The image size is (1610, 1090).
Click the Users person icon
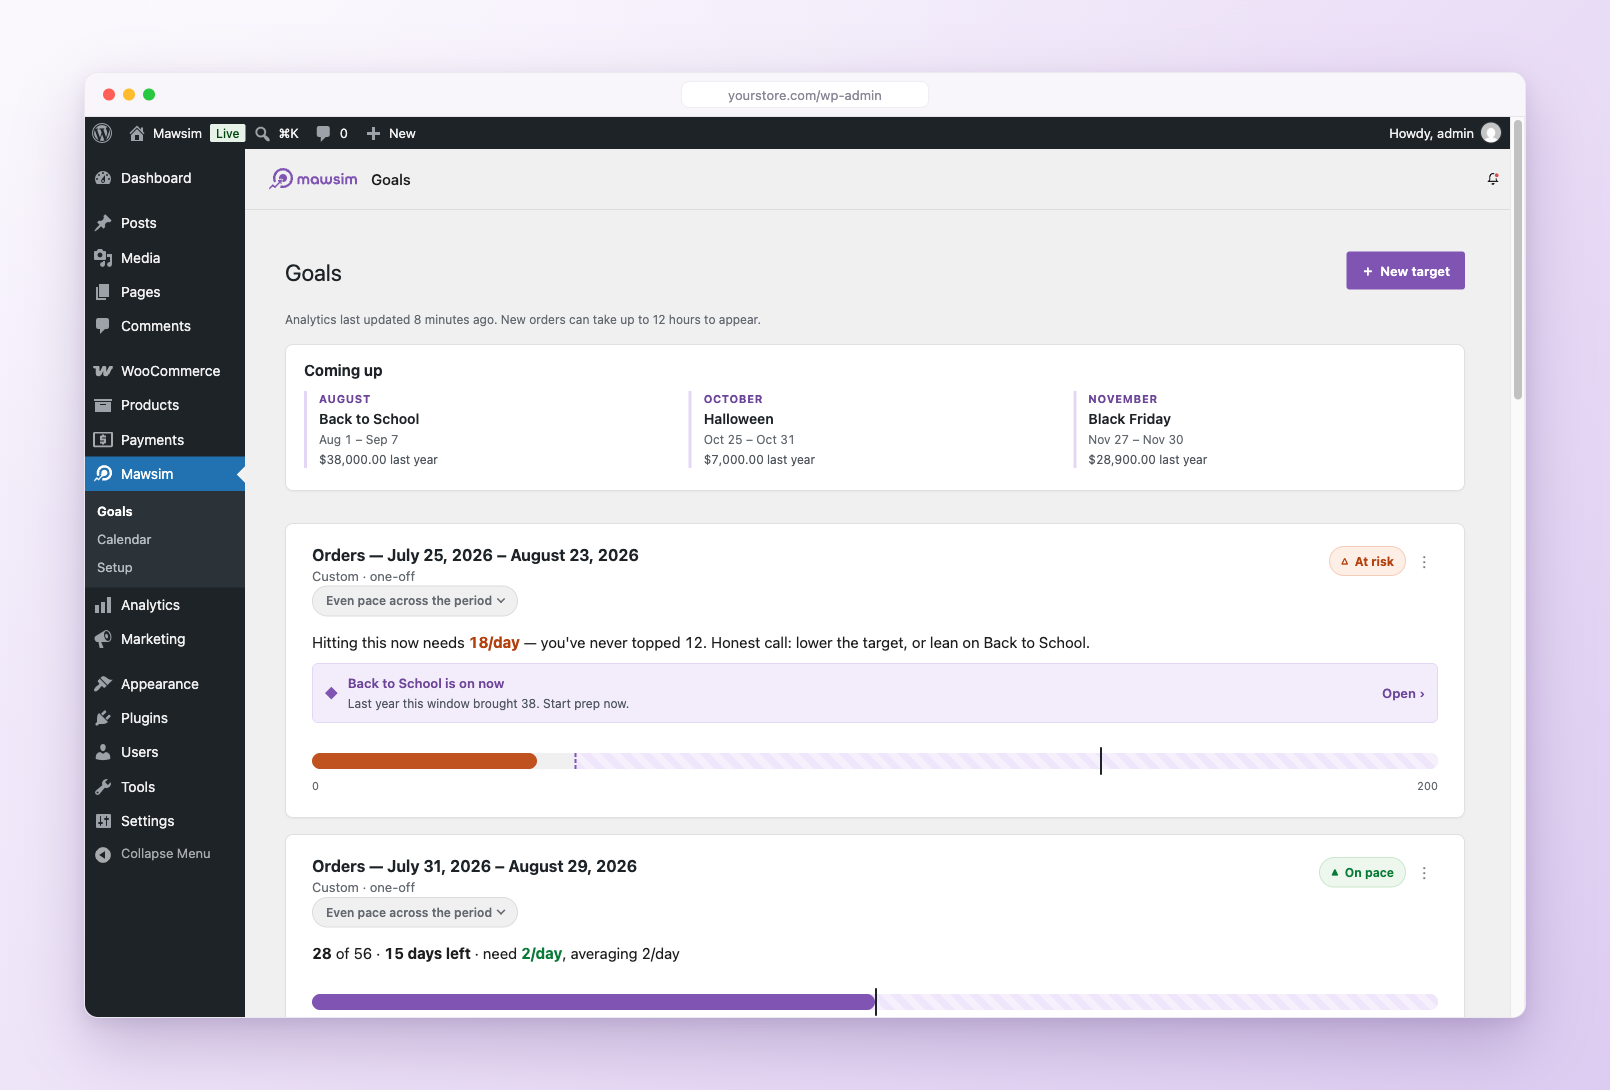click(x=103, y=752)
